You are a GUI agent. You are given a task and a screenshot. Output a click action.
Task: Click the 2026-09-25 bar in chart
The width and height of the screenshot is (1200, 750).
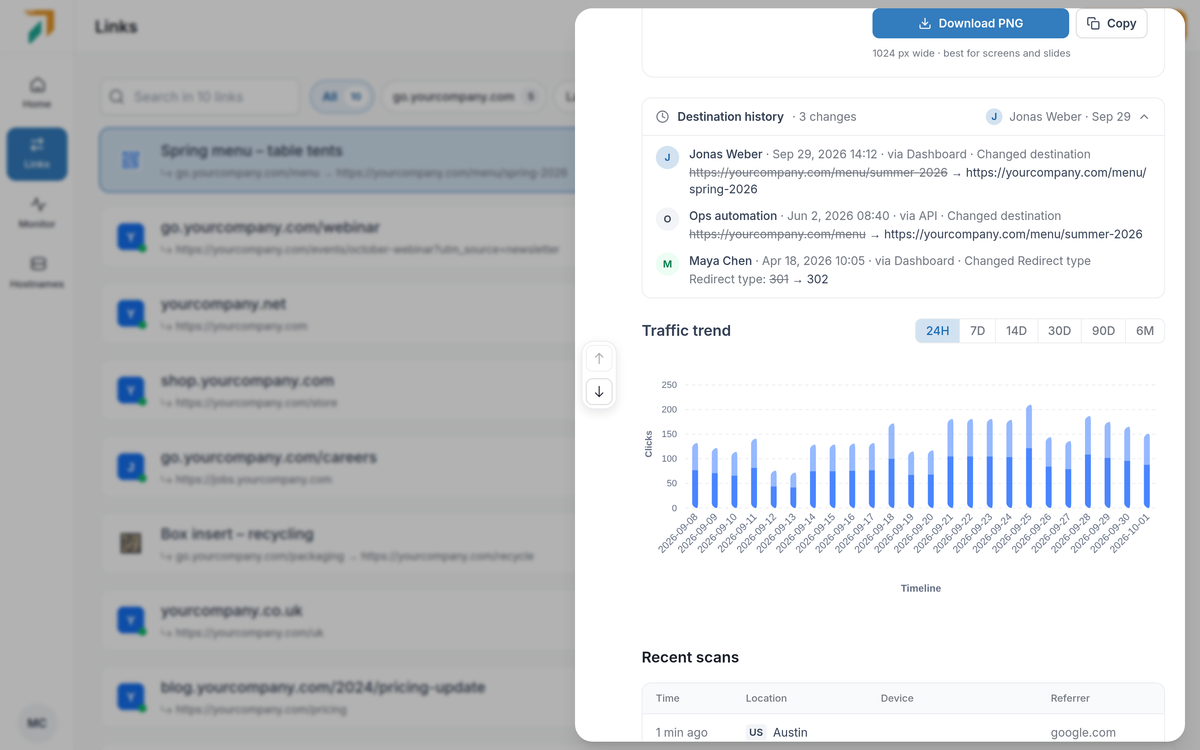(x=1029, y=457)
